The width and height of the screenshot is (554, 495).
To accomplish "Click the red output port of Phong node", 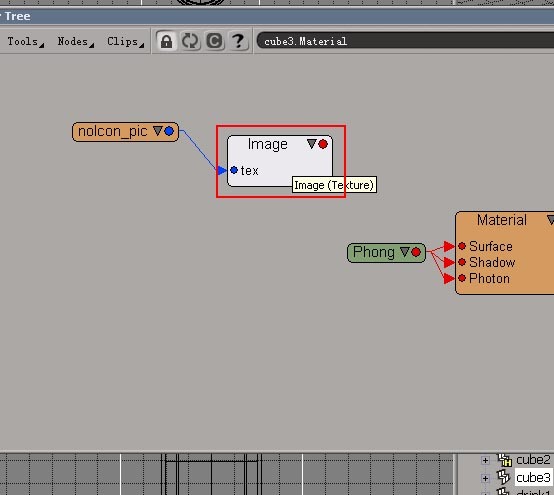I will 416,252.
